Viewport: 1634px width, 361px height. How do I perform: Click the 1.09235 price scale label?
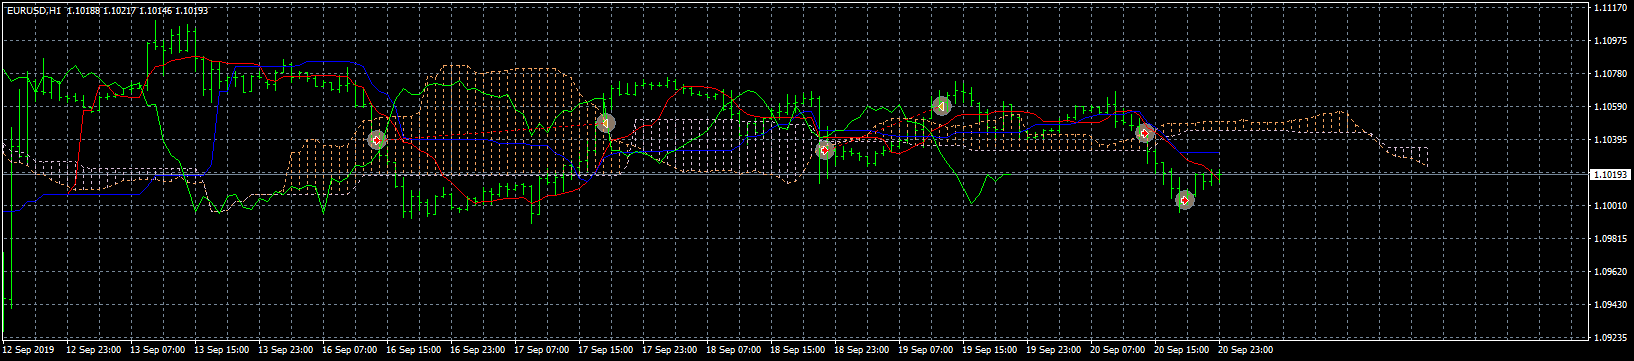[x=1611, y=338]
